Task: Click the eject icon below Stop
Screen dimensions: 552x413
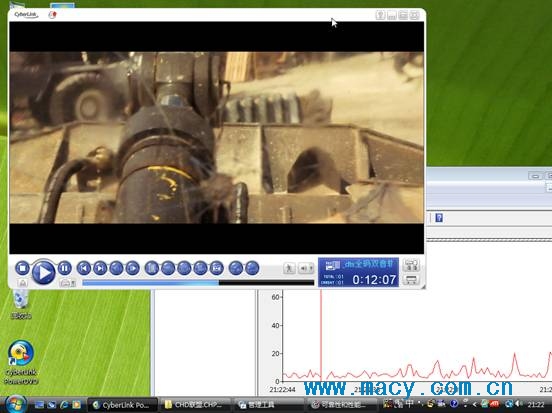Action: pos(22,283)
